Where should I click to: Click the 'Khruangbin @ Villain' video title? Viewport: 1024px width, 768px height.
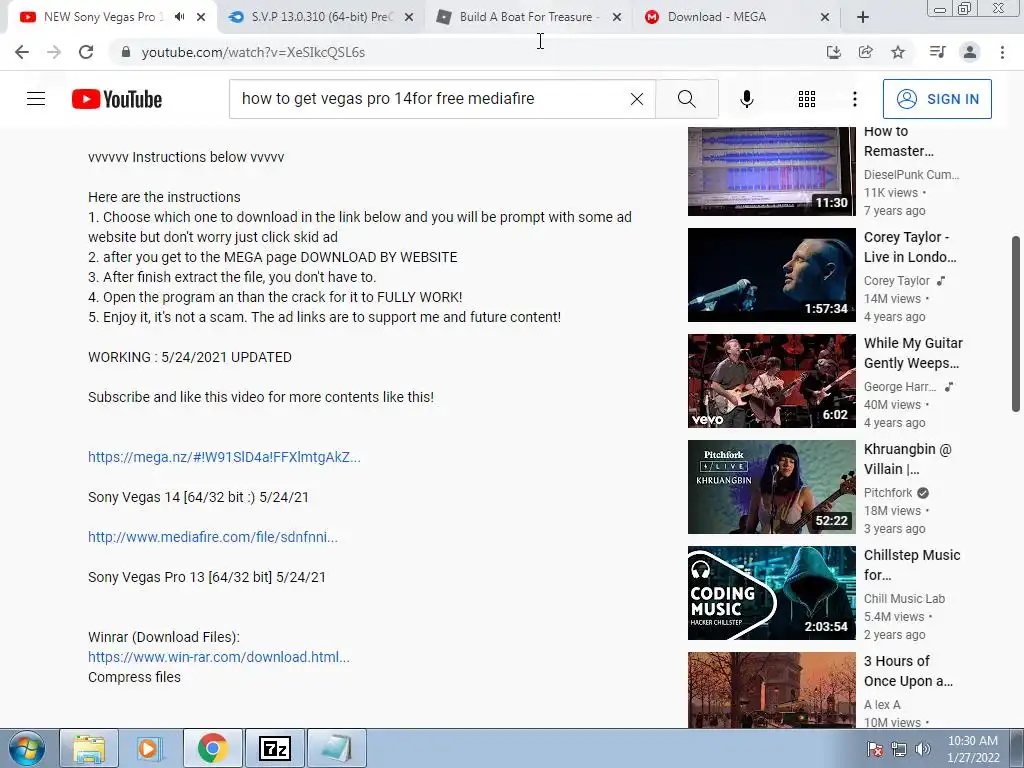click(x=908, y=459)
